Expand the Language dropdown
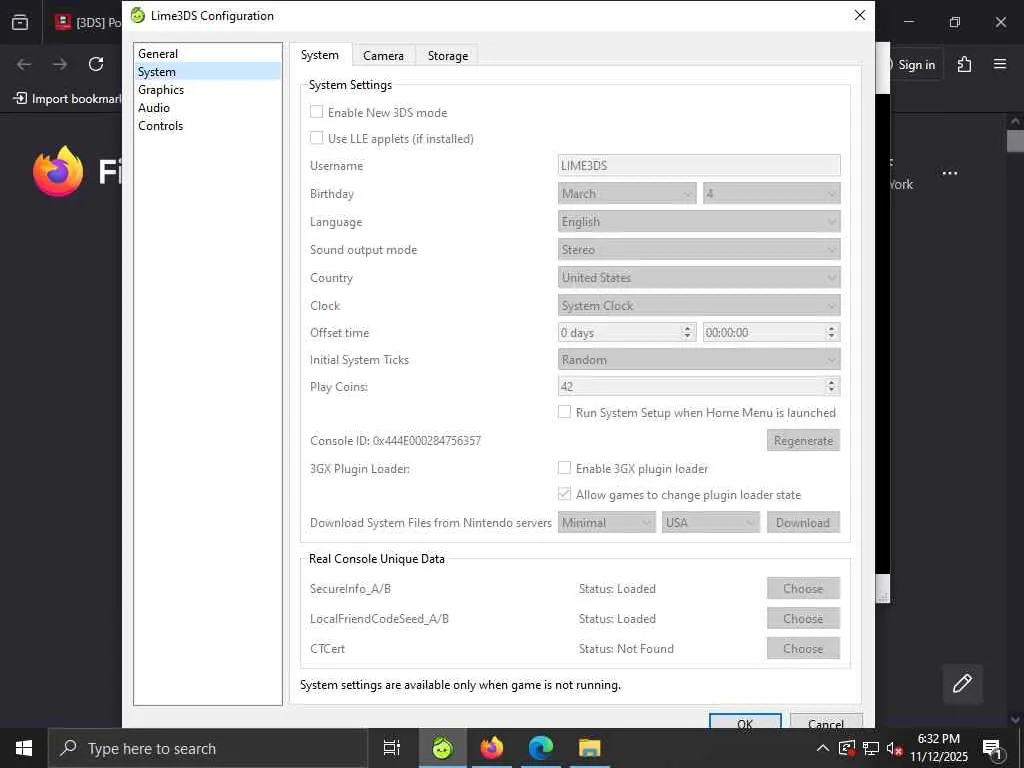The width and height of the screenshot is (1024, 768). click(x=699, y=221)
